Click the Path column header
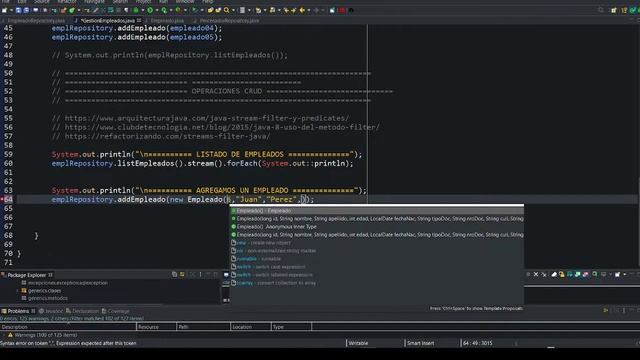640x360 pixels. click(x=203, y=327)
